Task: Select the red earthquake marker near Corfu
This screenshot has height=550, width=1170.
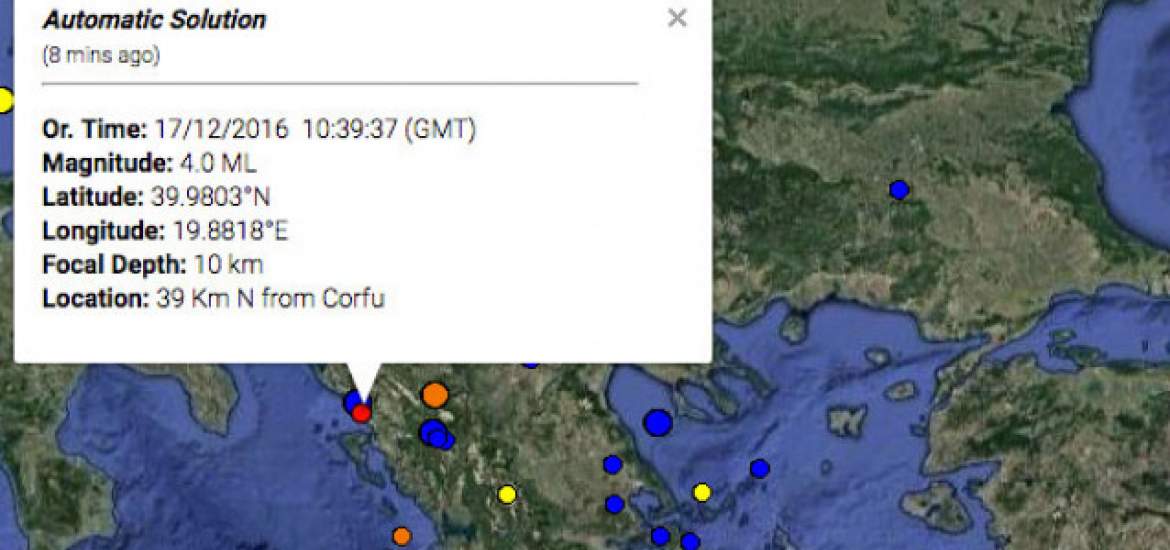Action: [x=361, y=413]
